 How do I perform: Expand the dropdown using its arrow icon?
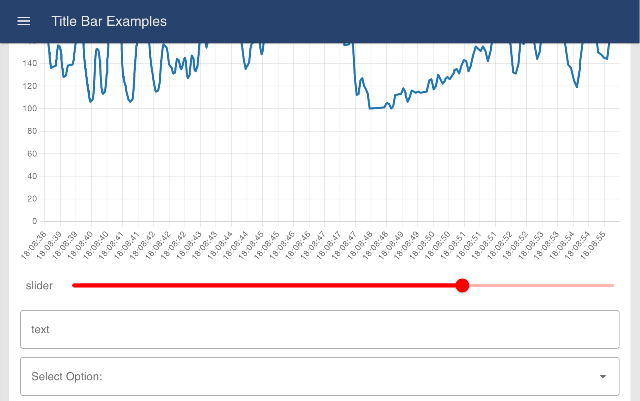[x=602, y=377]
